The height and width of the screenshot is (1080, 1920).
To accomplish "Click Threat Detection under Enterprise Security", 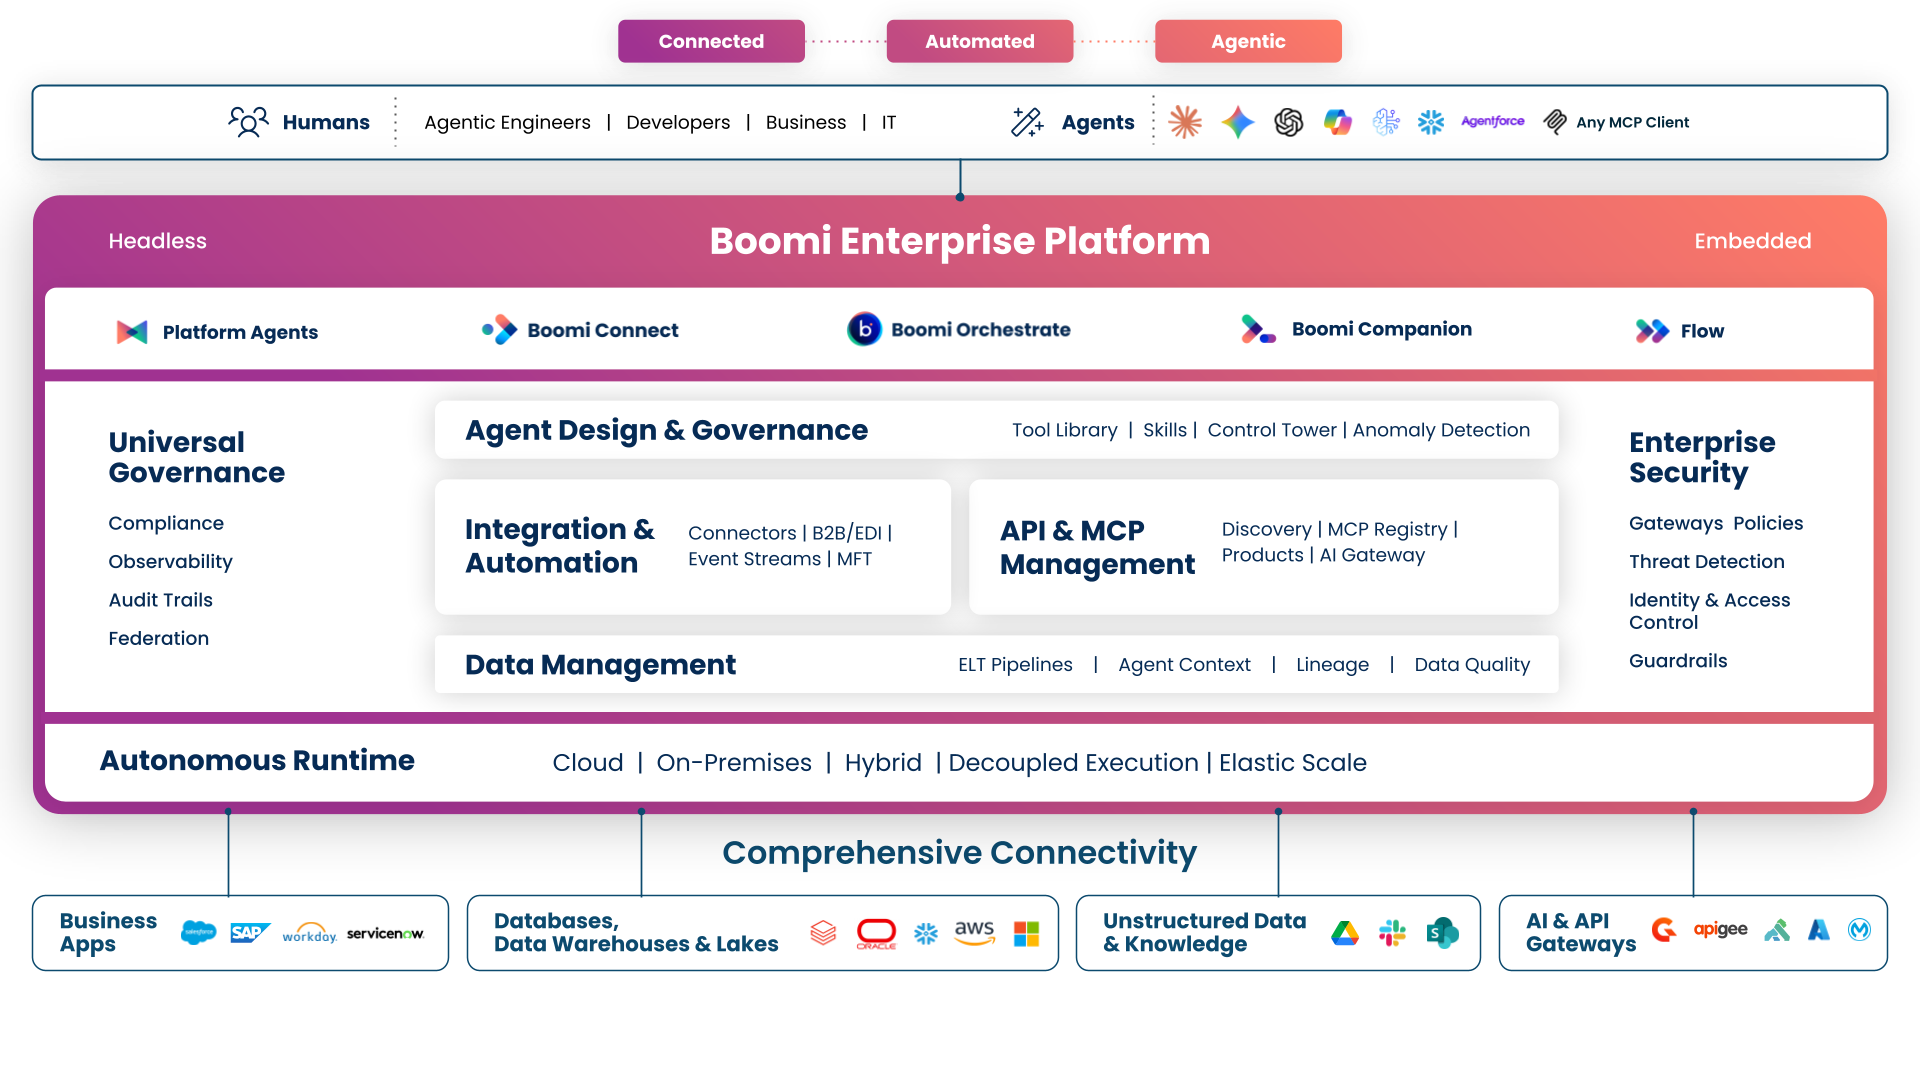I will click(x=1706, y=562).
